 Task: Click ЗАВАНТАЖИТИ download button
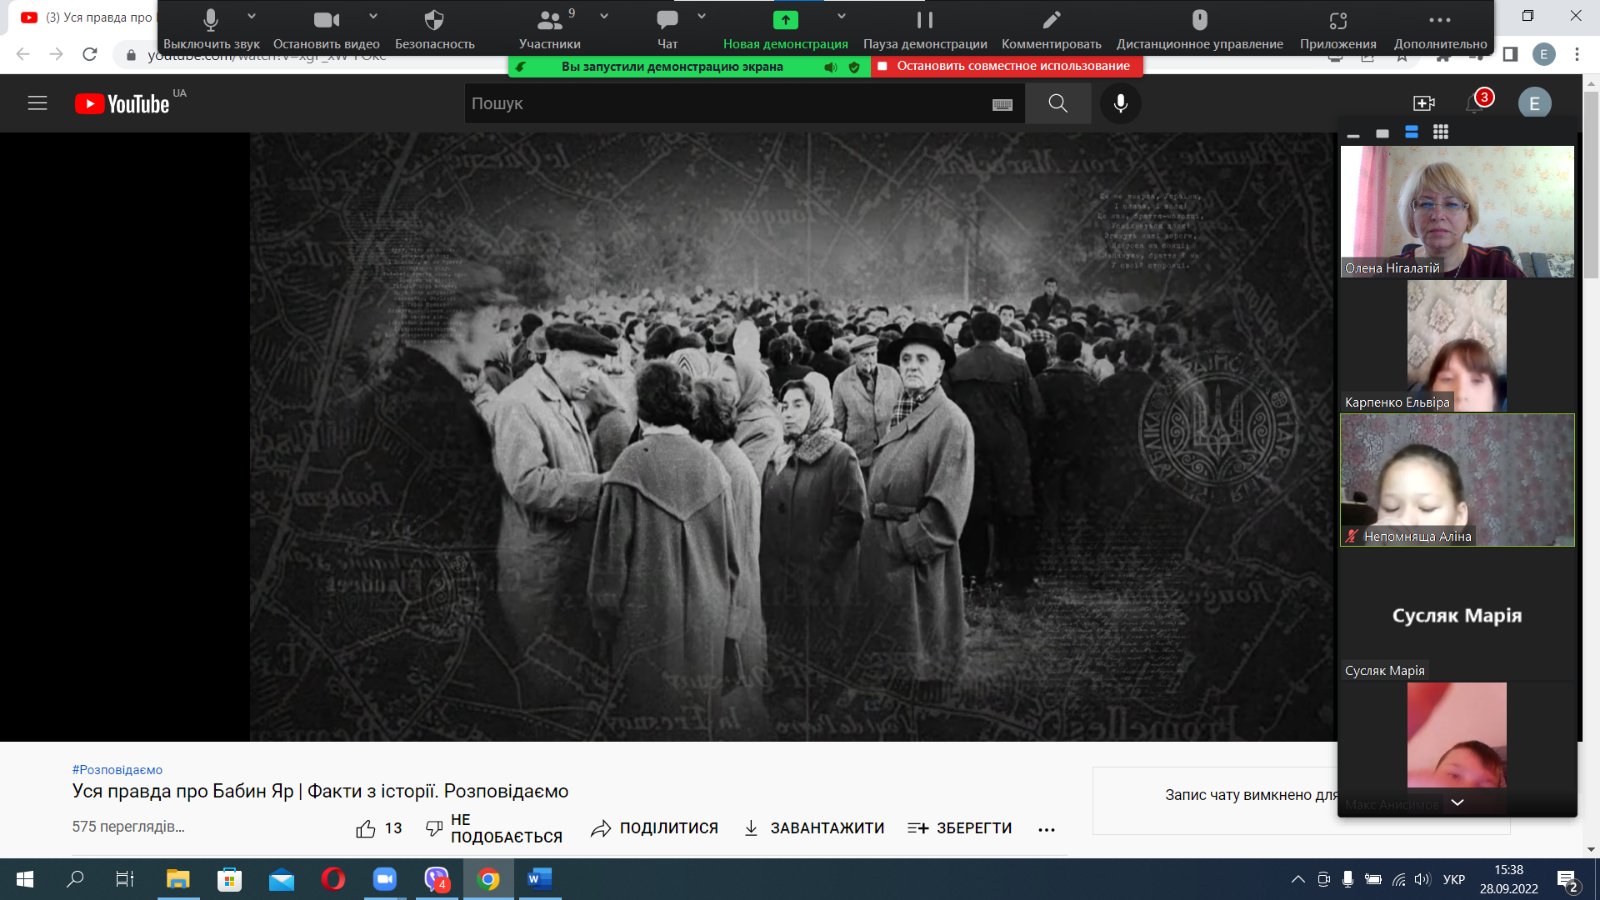click(x=814, y=828)
